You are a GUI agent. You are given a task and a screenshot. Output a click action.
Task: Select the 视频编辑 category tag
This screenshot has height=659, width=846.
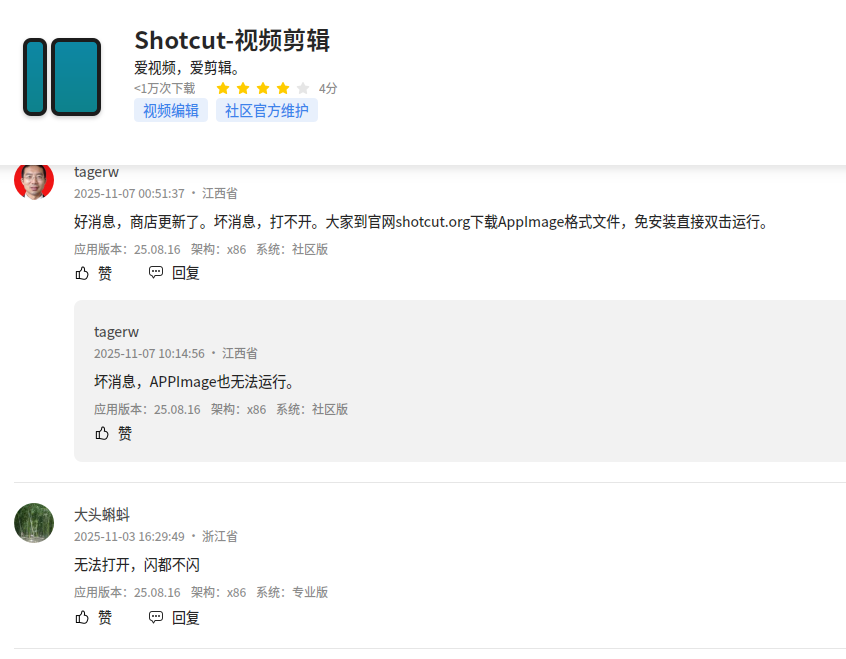[171, 111]
